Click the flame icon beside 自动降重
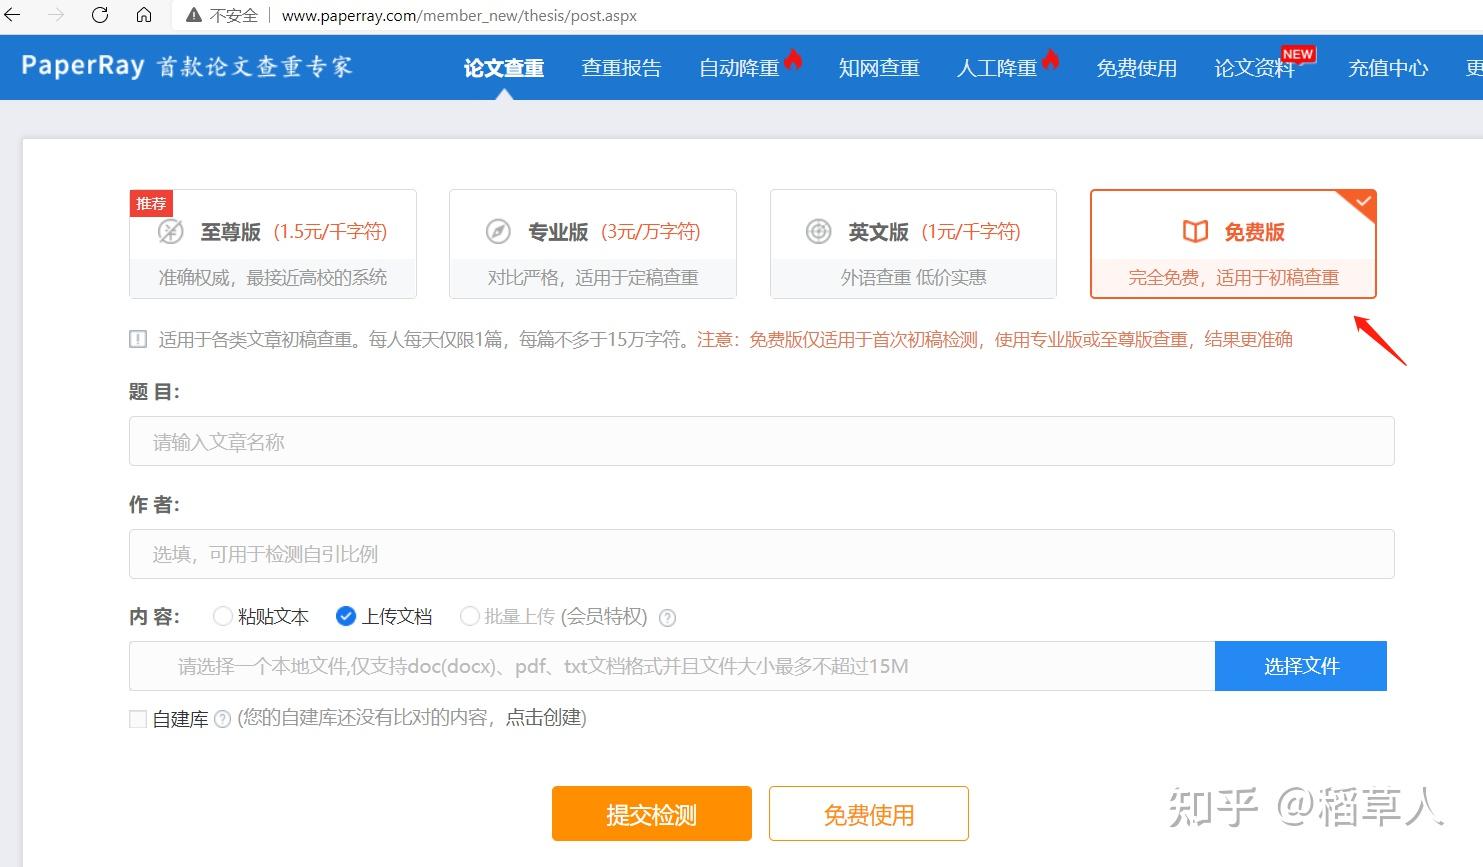 click(793, 59)
